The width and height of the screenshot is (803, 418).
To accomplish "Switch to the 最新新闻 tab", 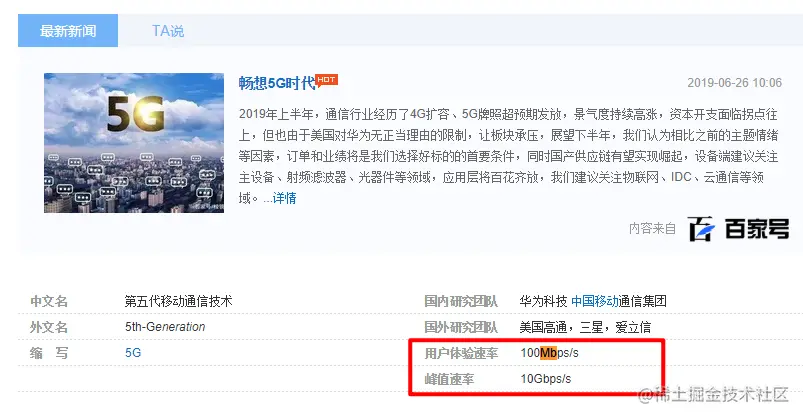I will [68, 31].
